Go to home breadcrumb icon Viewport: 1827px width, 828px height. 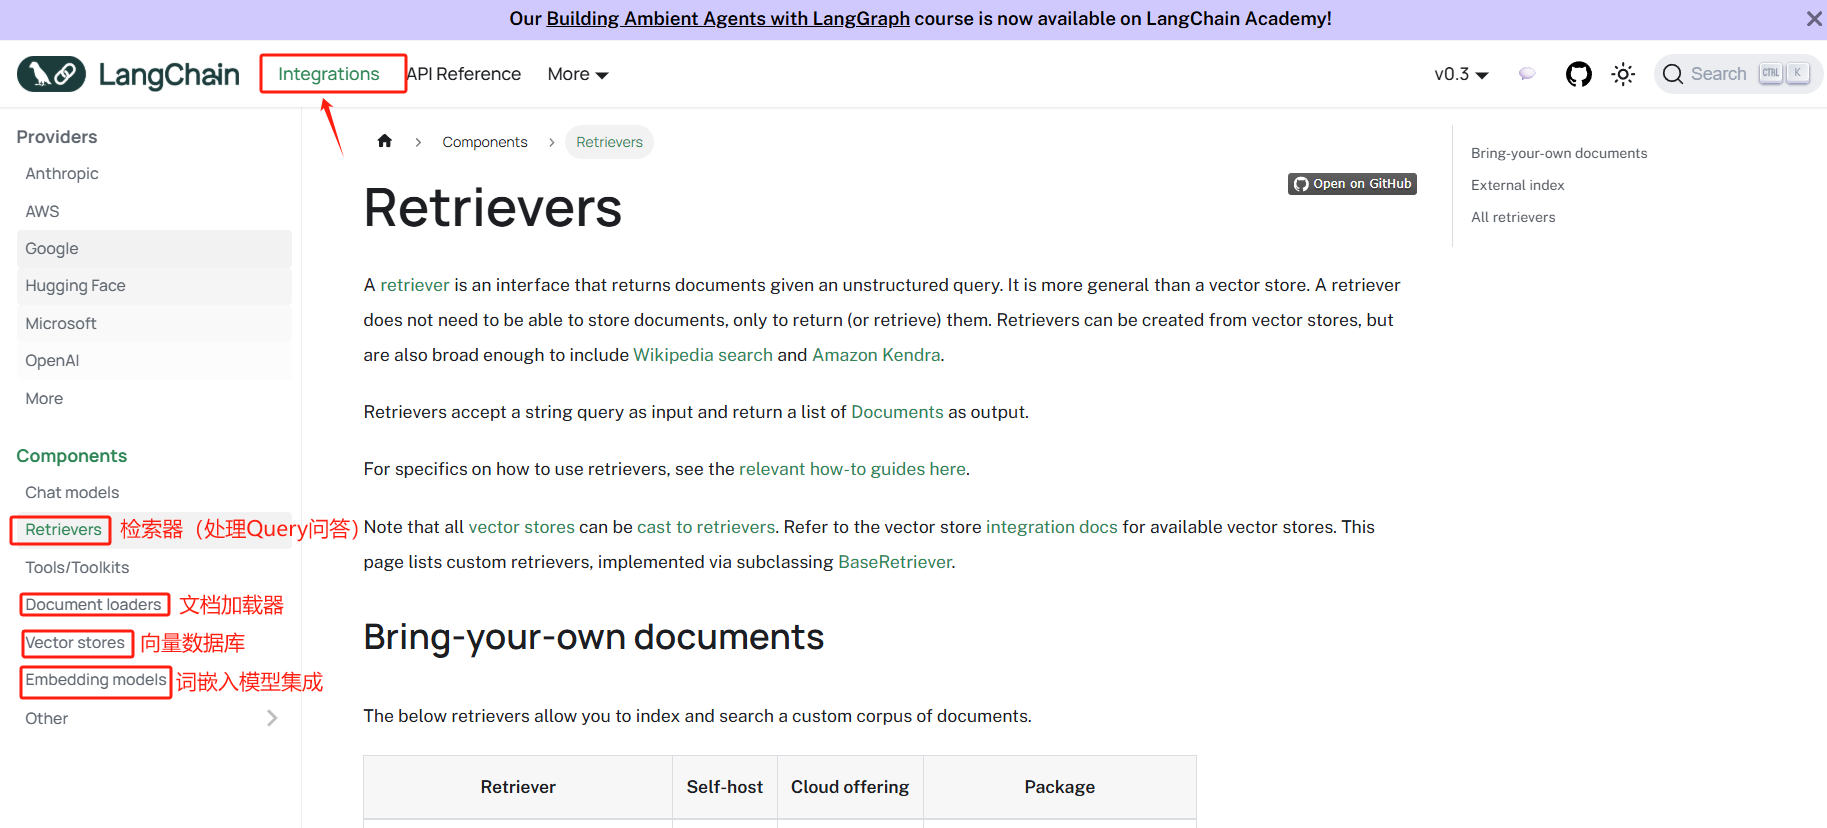tap(384, 141)
